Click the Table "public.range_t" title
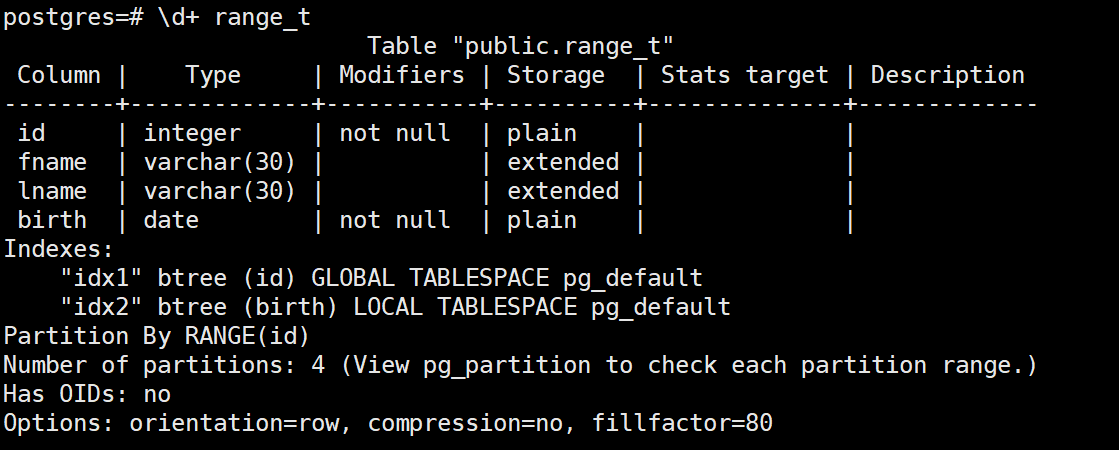Viewport: 1119px width, 450px height. pos(520,46)
